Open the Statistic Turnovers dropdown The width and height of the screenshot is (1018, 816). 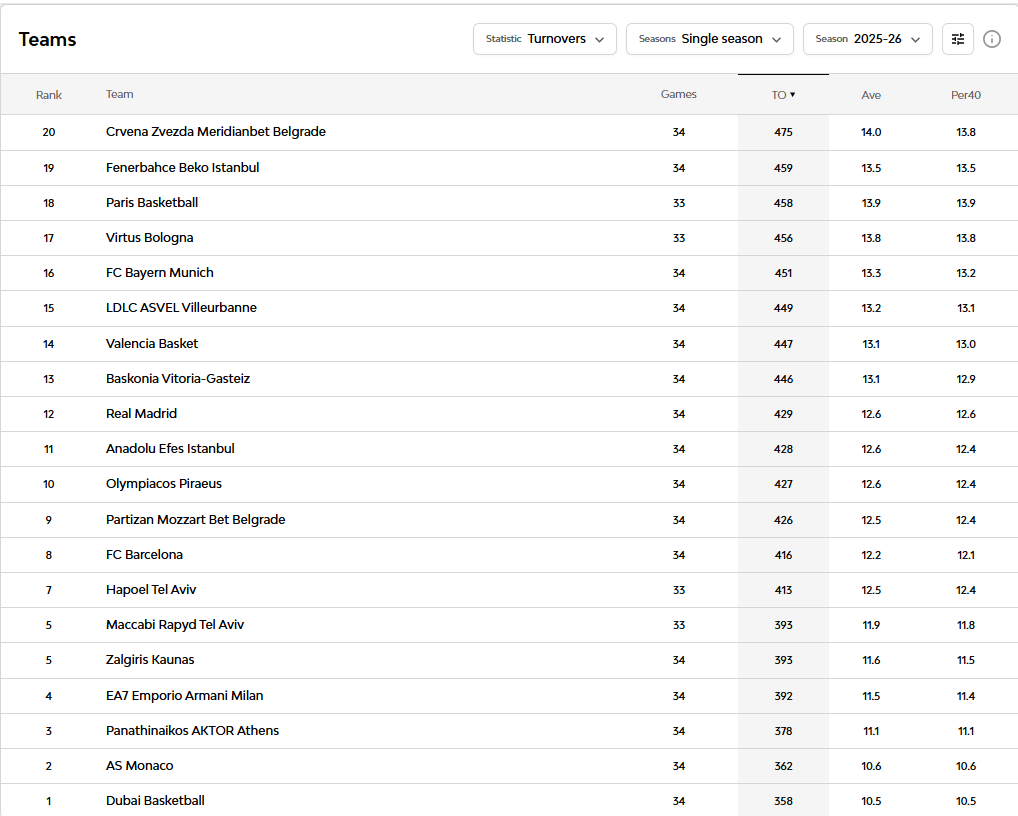[x=545, y=39]
